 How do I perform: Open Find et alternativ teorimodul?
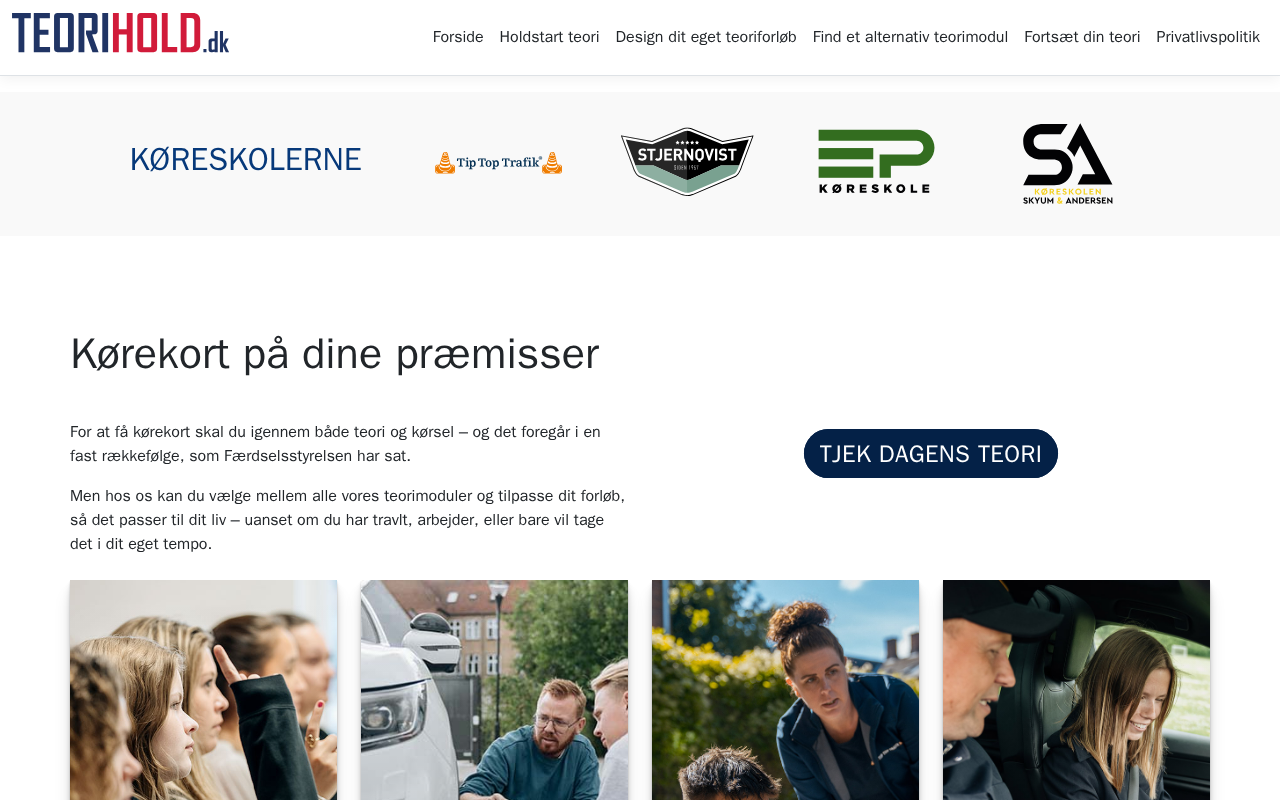coord(910,37)
